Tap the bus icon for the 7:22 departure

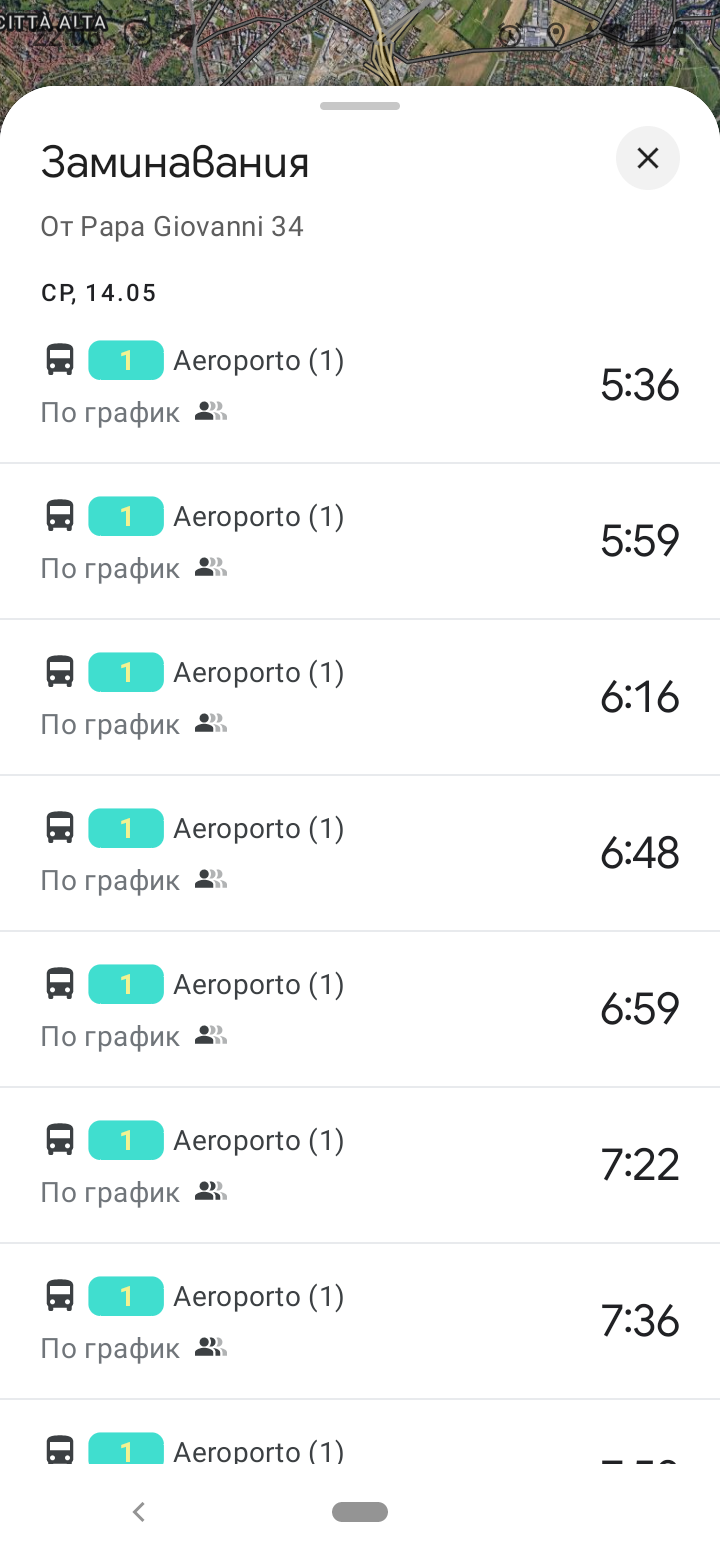[60, 1140]
